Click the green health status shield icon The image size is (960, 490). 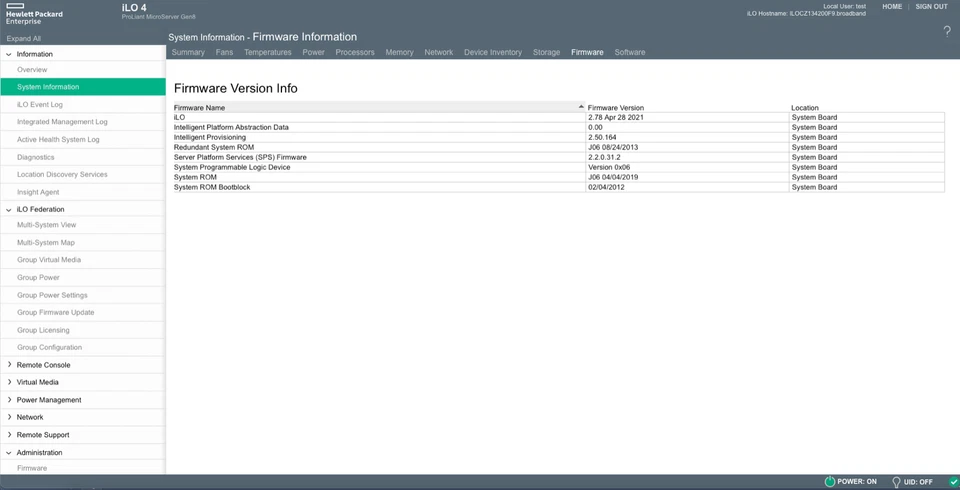tap(954, 482)
